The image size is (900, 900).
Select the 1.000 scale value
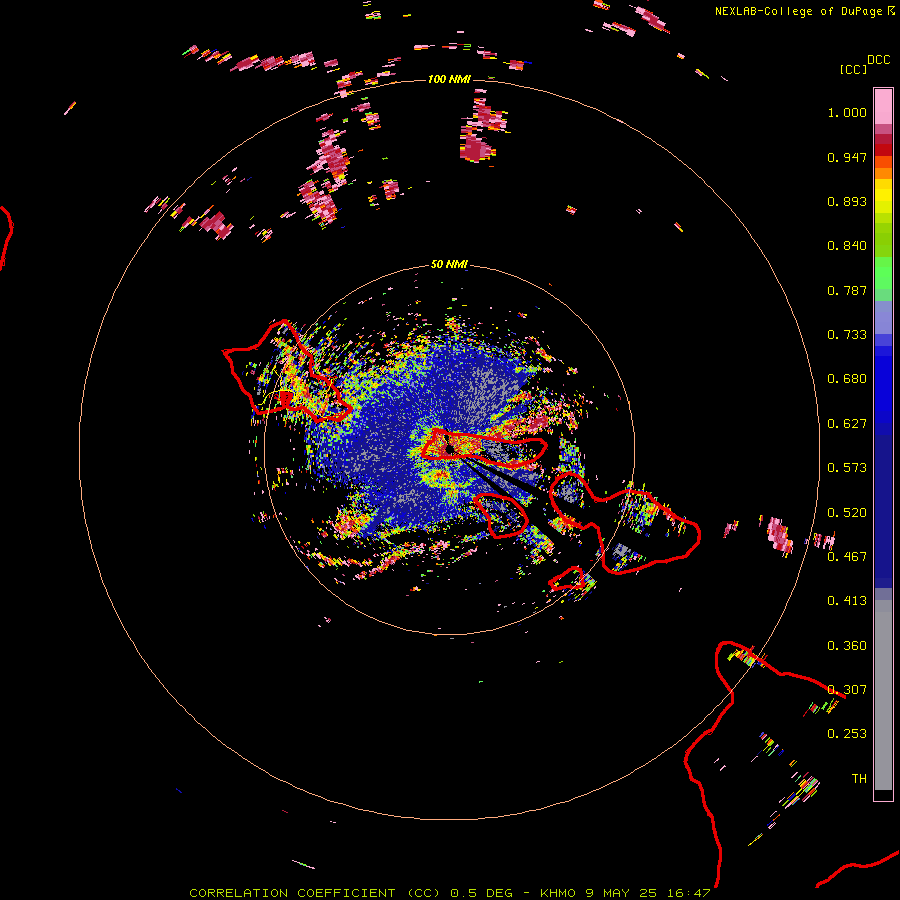click(847, 112)
